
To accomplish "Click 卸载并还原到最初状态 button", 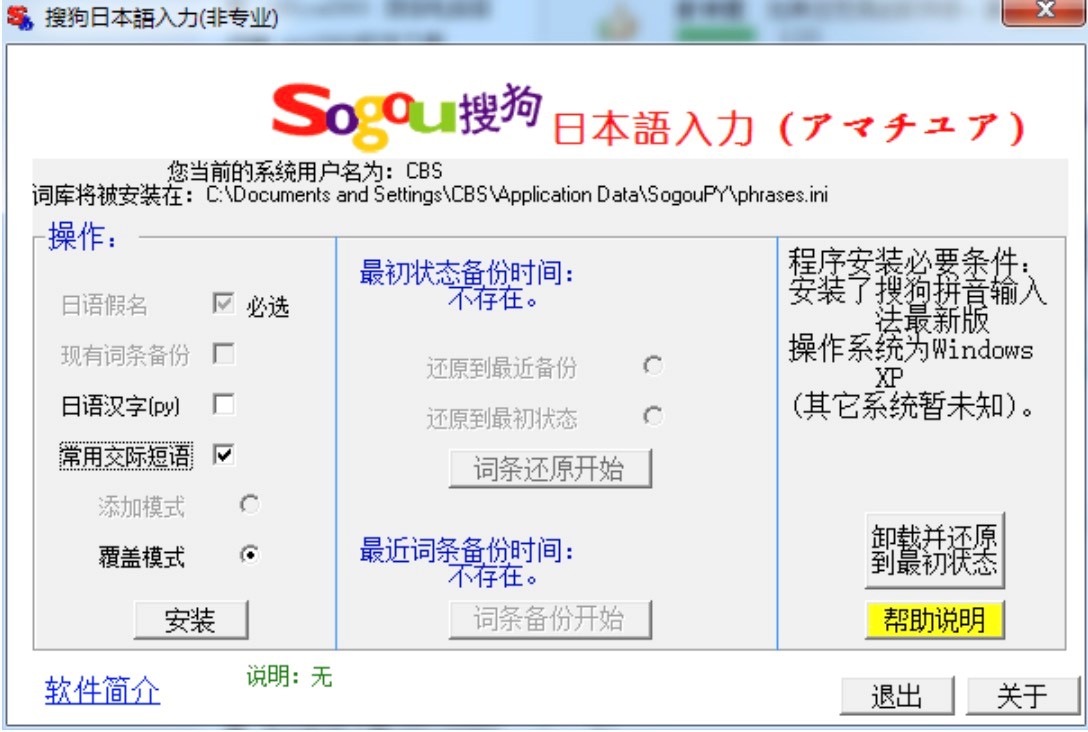I will (x=934, y=549).
